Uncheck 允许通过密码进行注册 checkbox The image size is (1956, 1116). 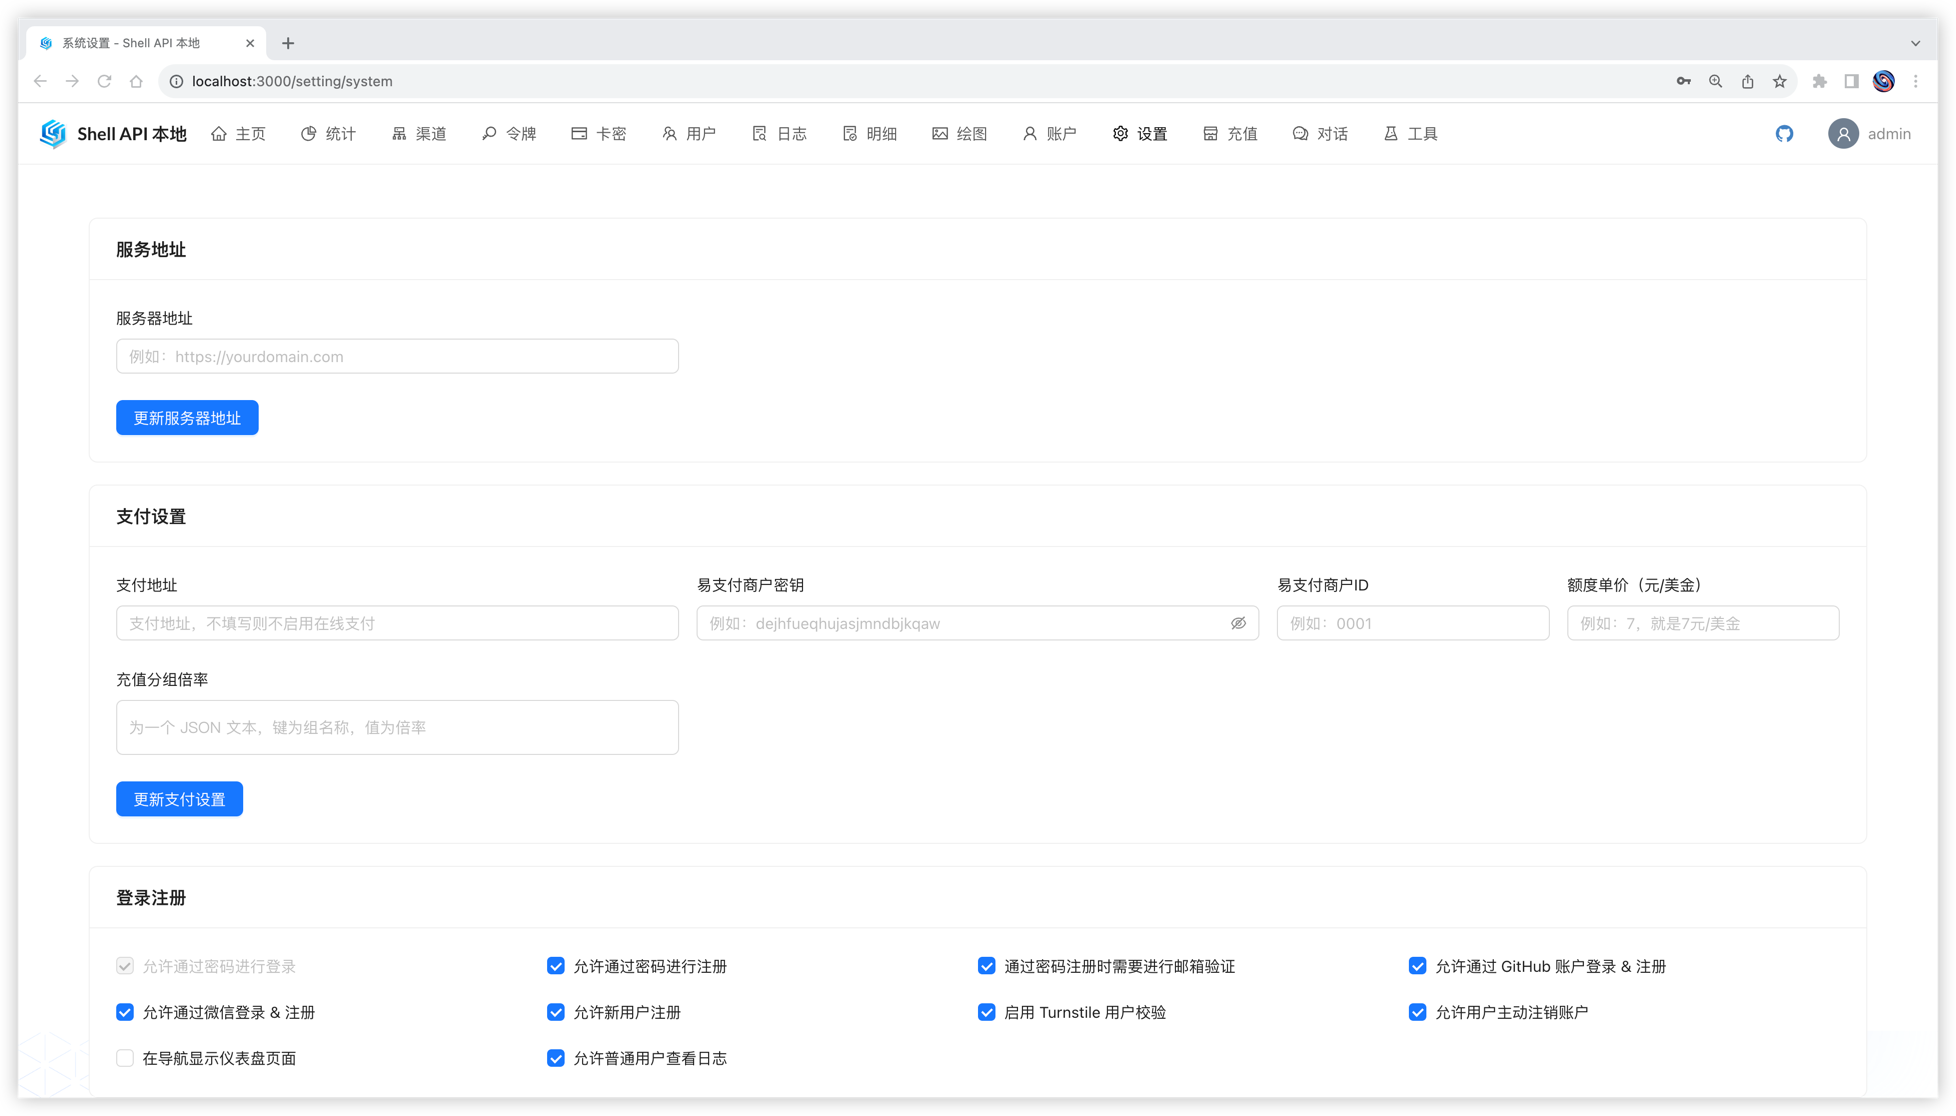pyautogui.click(x=556, y=966)
